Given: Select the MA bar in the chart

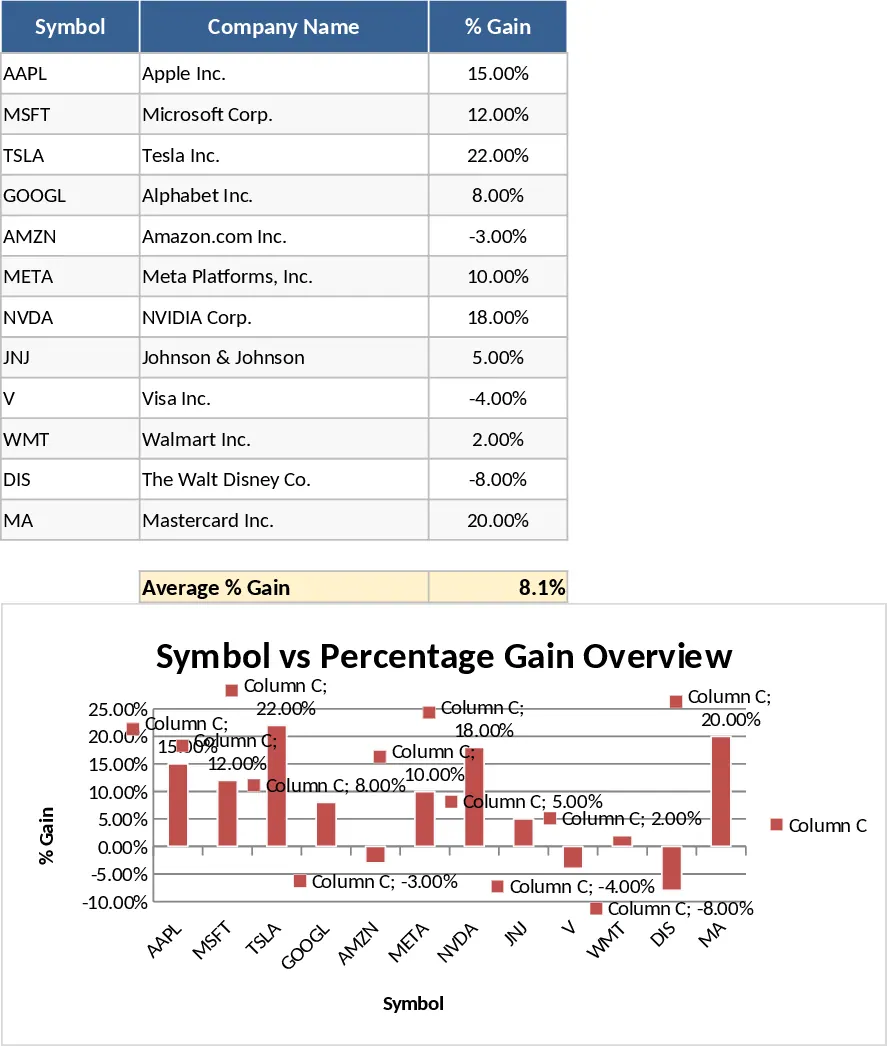Looking at the screenshot, I should (721, 791).
